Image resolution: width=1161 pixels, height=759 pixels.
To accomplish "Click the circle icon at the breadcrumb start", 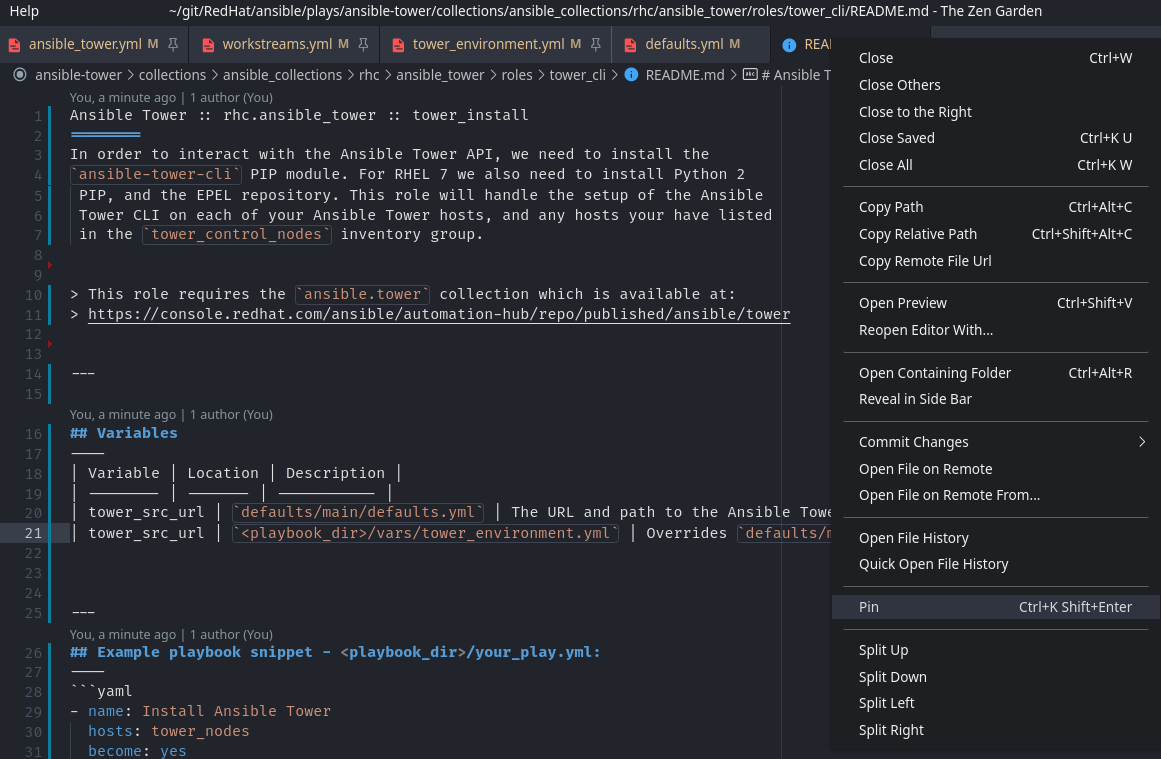I will 20,75.
